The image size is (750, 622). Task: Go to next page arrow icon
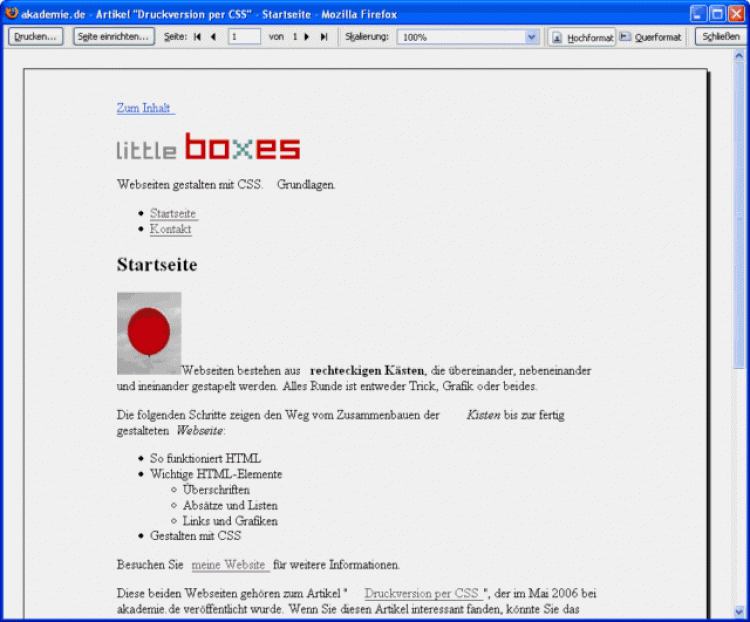pyautogui.click(x=307, y=37)
